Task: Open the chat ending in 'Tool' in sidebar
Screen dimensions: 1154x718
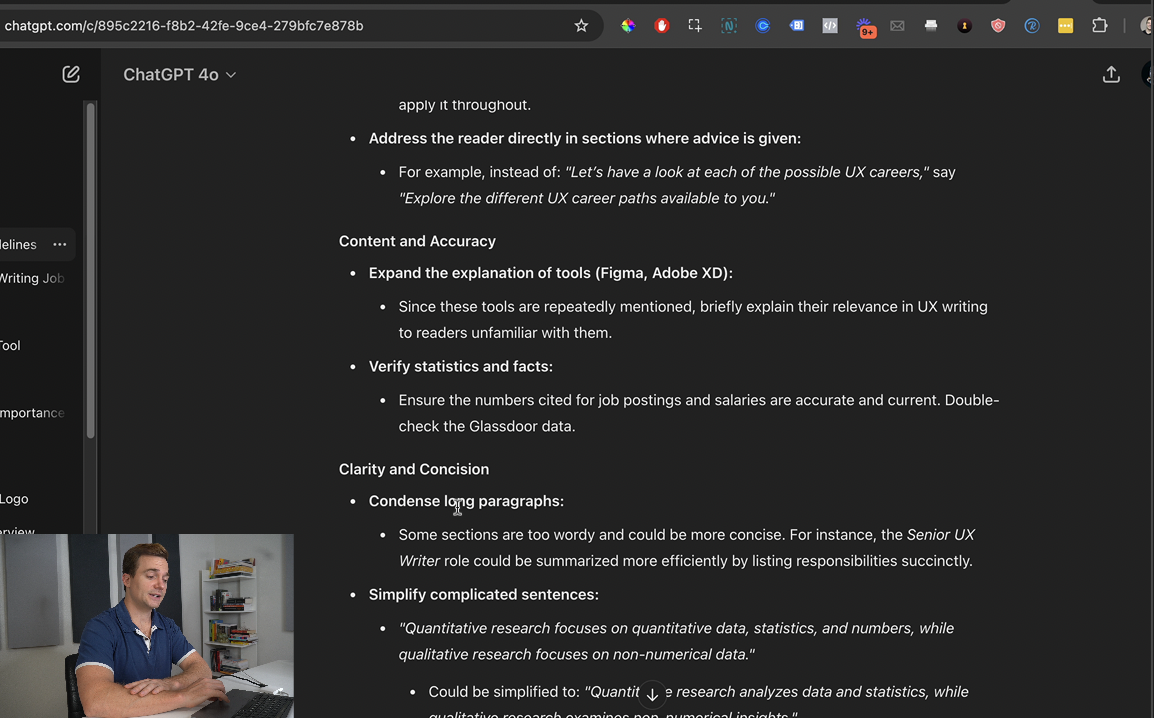Action: coord(11,345)
